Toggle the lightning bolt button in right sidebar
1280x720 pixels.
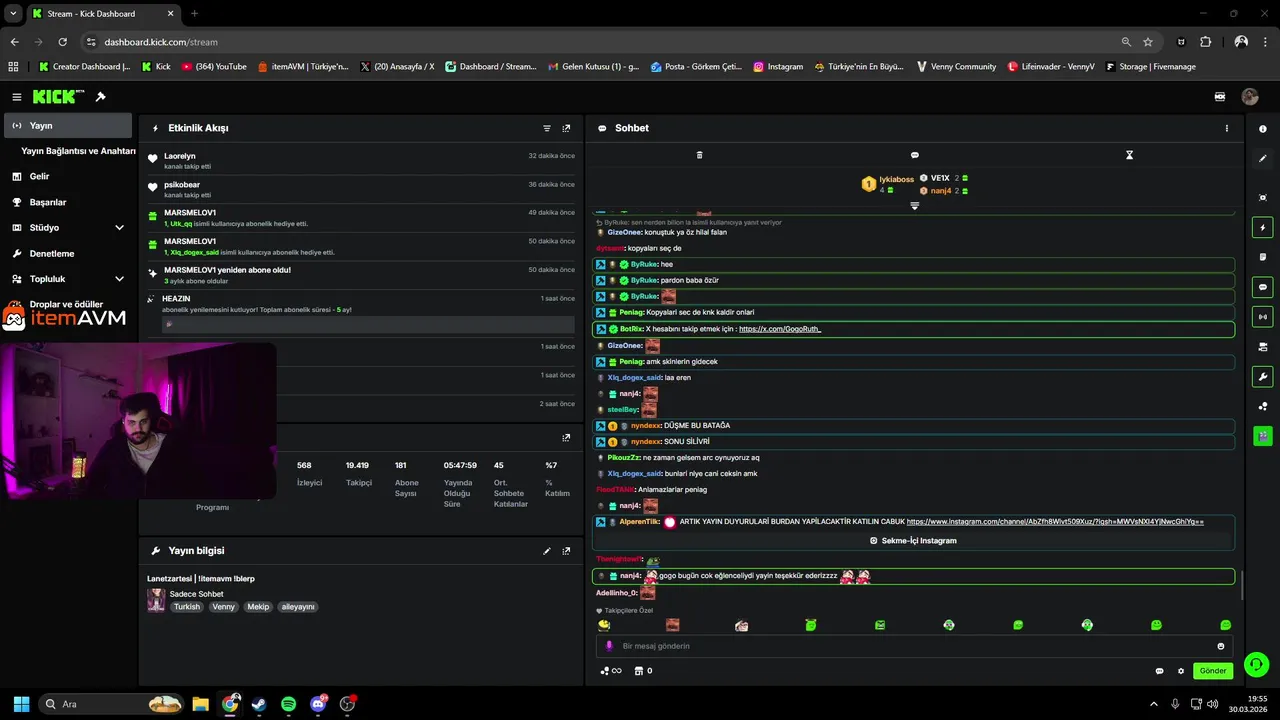pyautogui.click(x=1263, y=228)
